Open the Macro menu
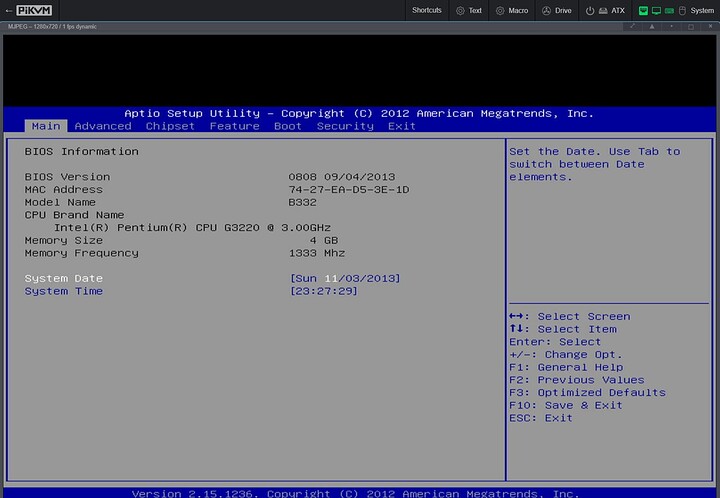 (x=512, y=10)
